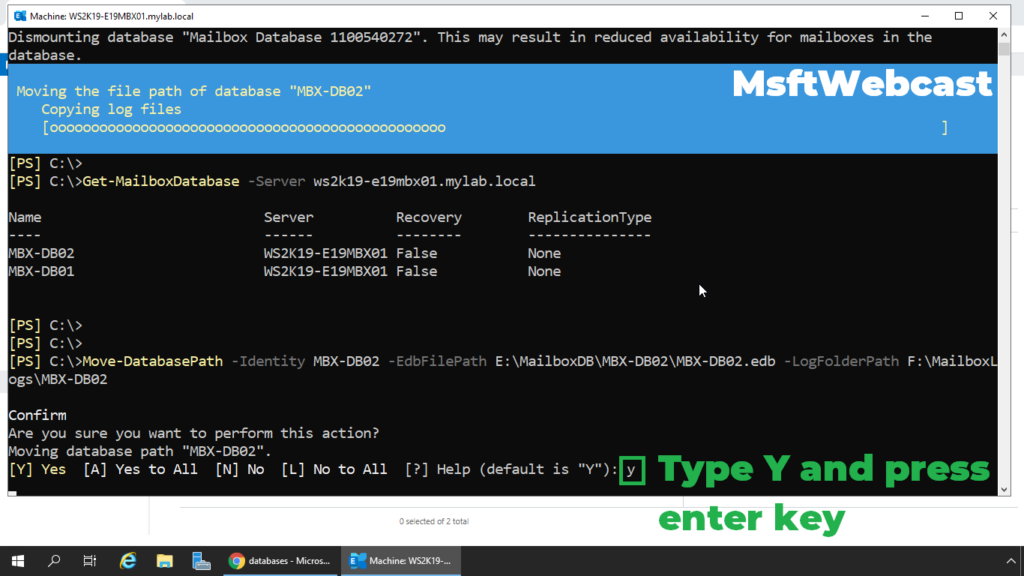Screen dimensions: 1024x576
Task: Show hidden system tray icons
Action: [1010, 561]
